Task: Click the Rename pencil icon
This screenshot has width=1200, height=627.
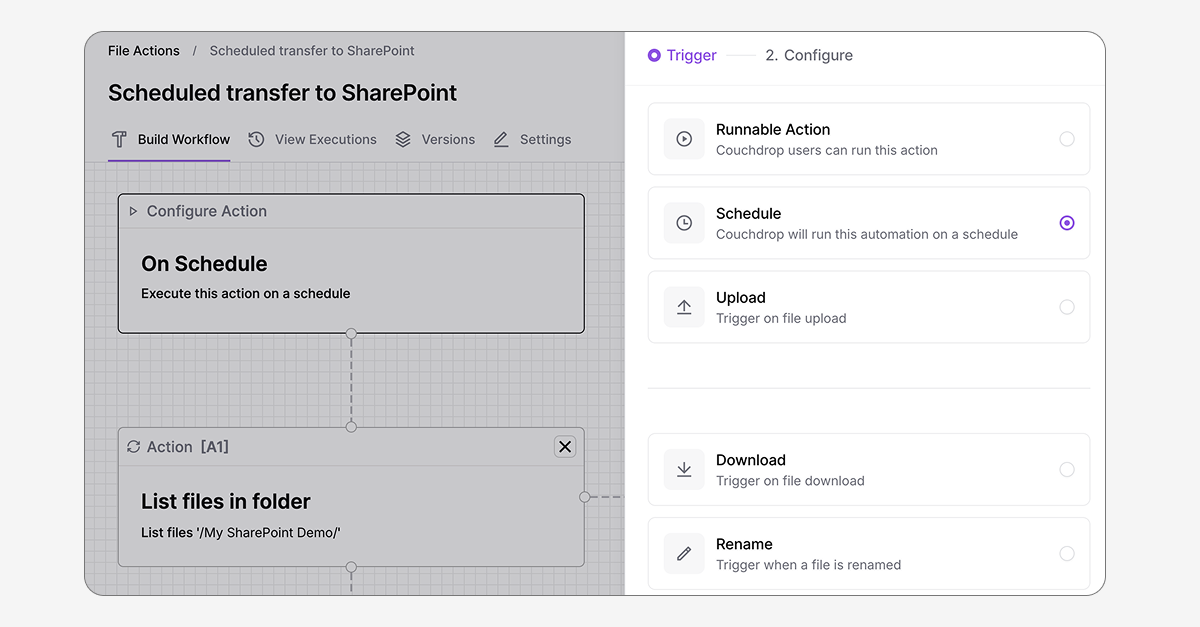Action: click(x=684, y=554)
